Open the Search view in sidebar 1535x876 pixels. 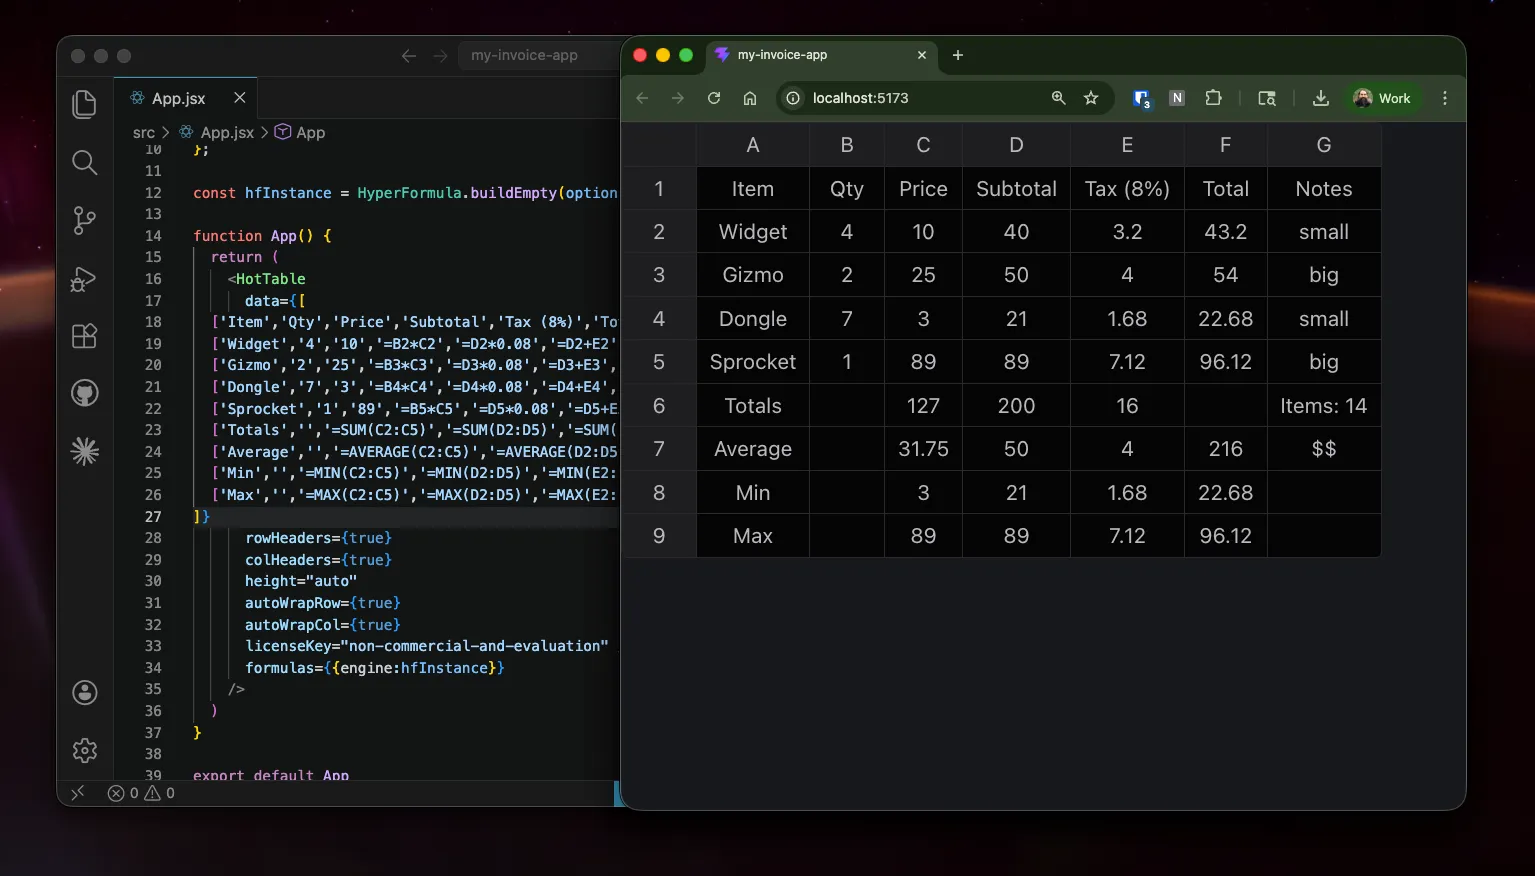(x=85, y=162)
